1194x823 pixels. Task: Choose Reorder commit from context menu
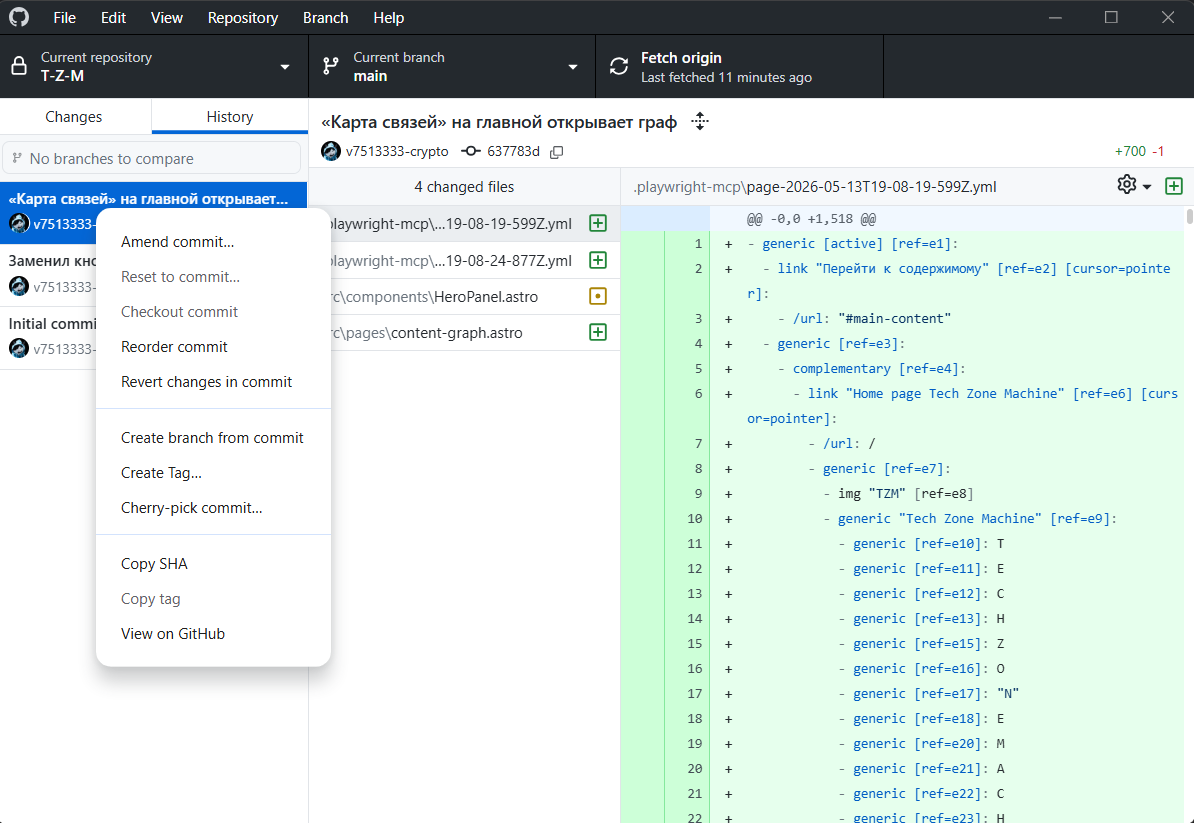(x=213, y=346)
